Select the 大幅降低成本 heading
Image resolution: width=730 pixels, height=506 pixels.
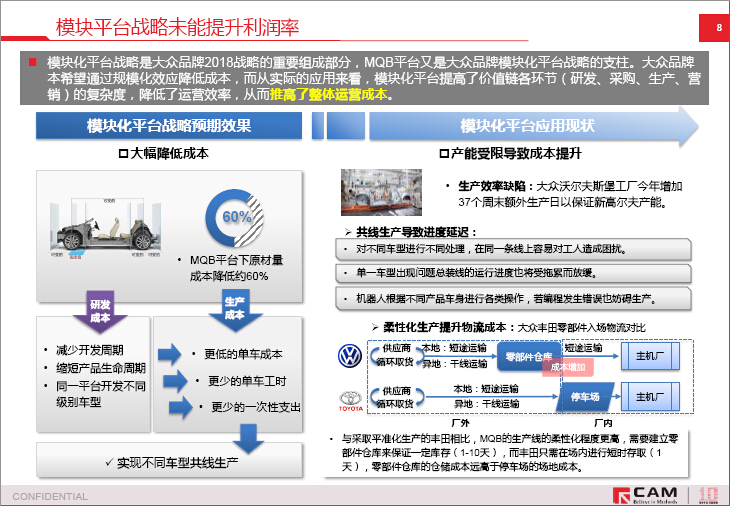pyautogui.click(x=164, y=154)
